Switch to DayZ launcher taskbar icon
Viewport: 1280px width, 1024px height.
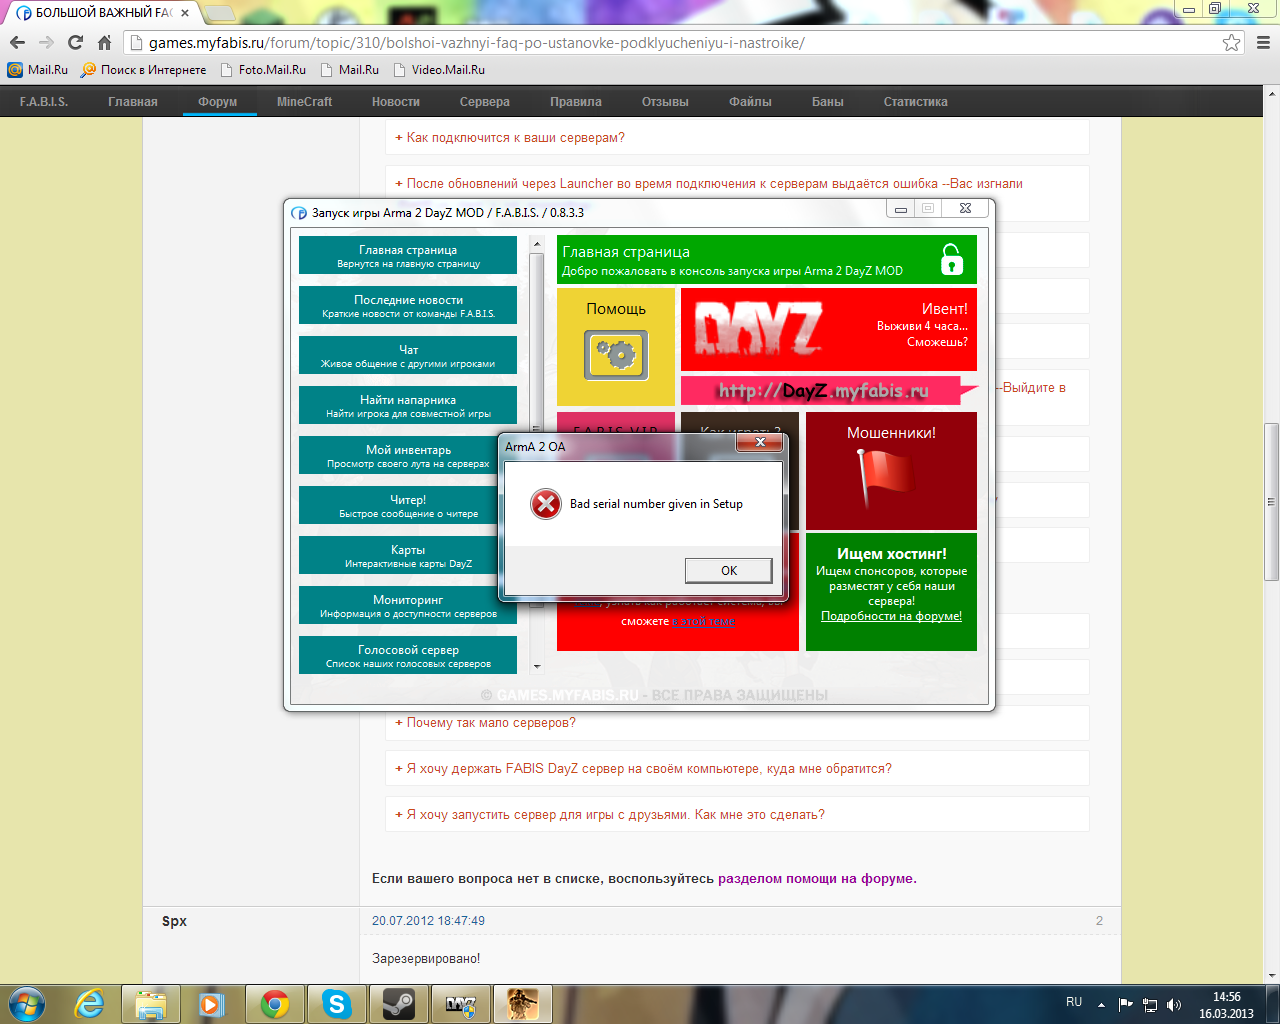tap(461, 1004)
